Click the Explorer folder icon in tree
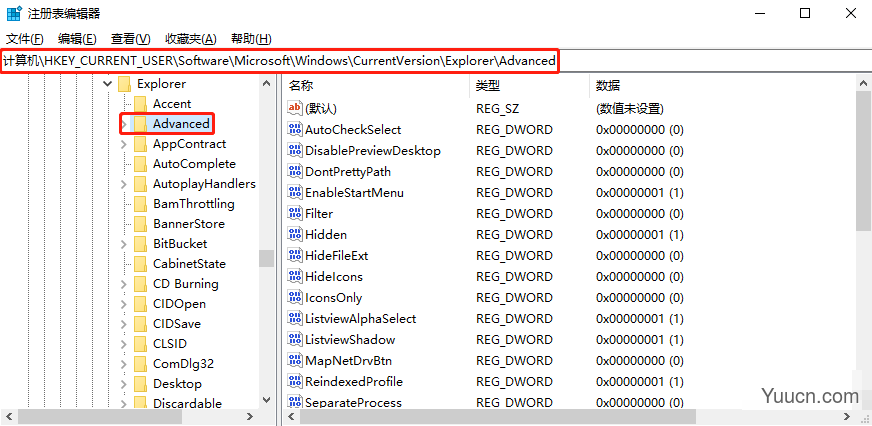This screenshot has height=426, width=872. tap(124, 84)
